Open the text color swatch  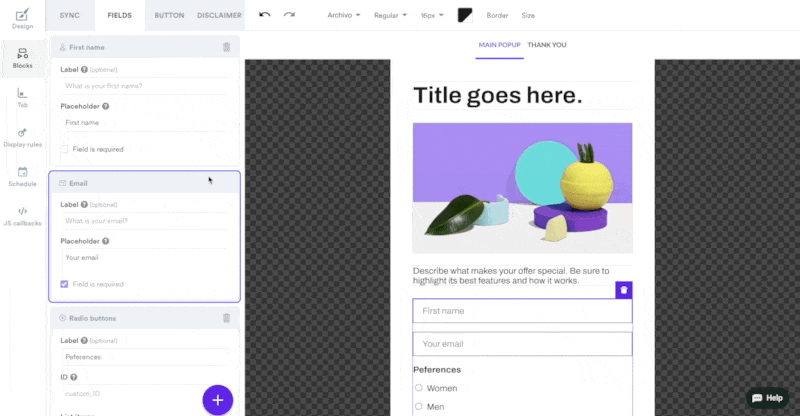(465, 15)
